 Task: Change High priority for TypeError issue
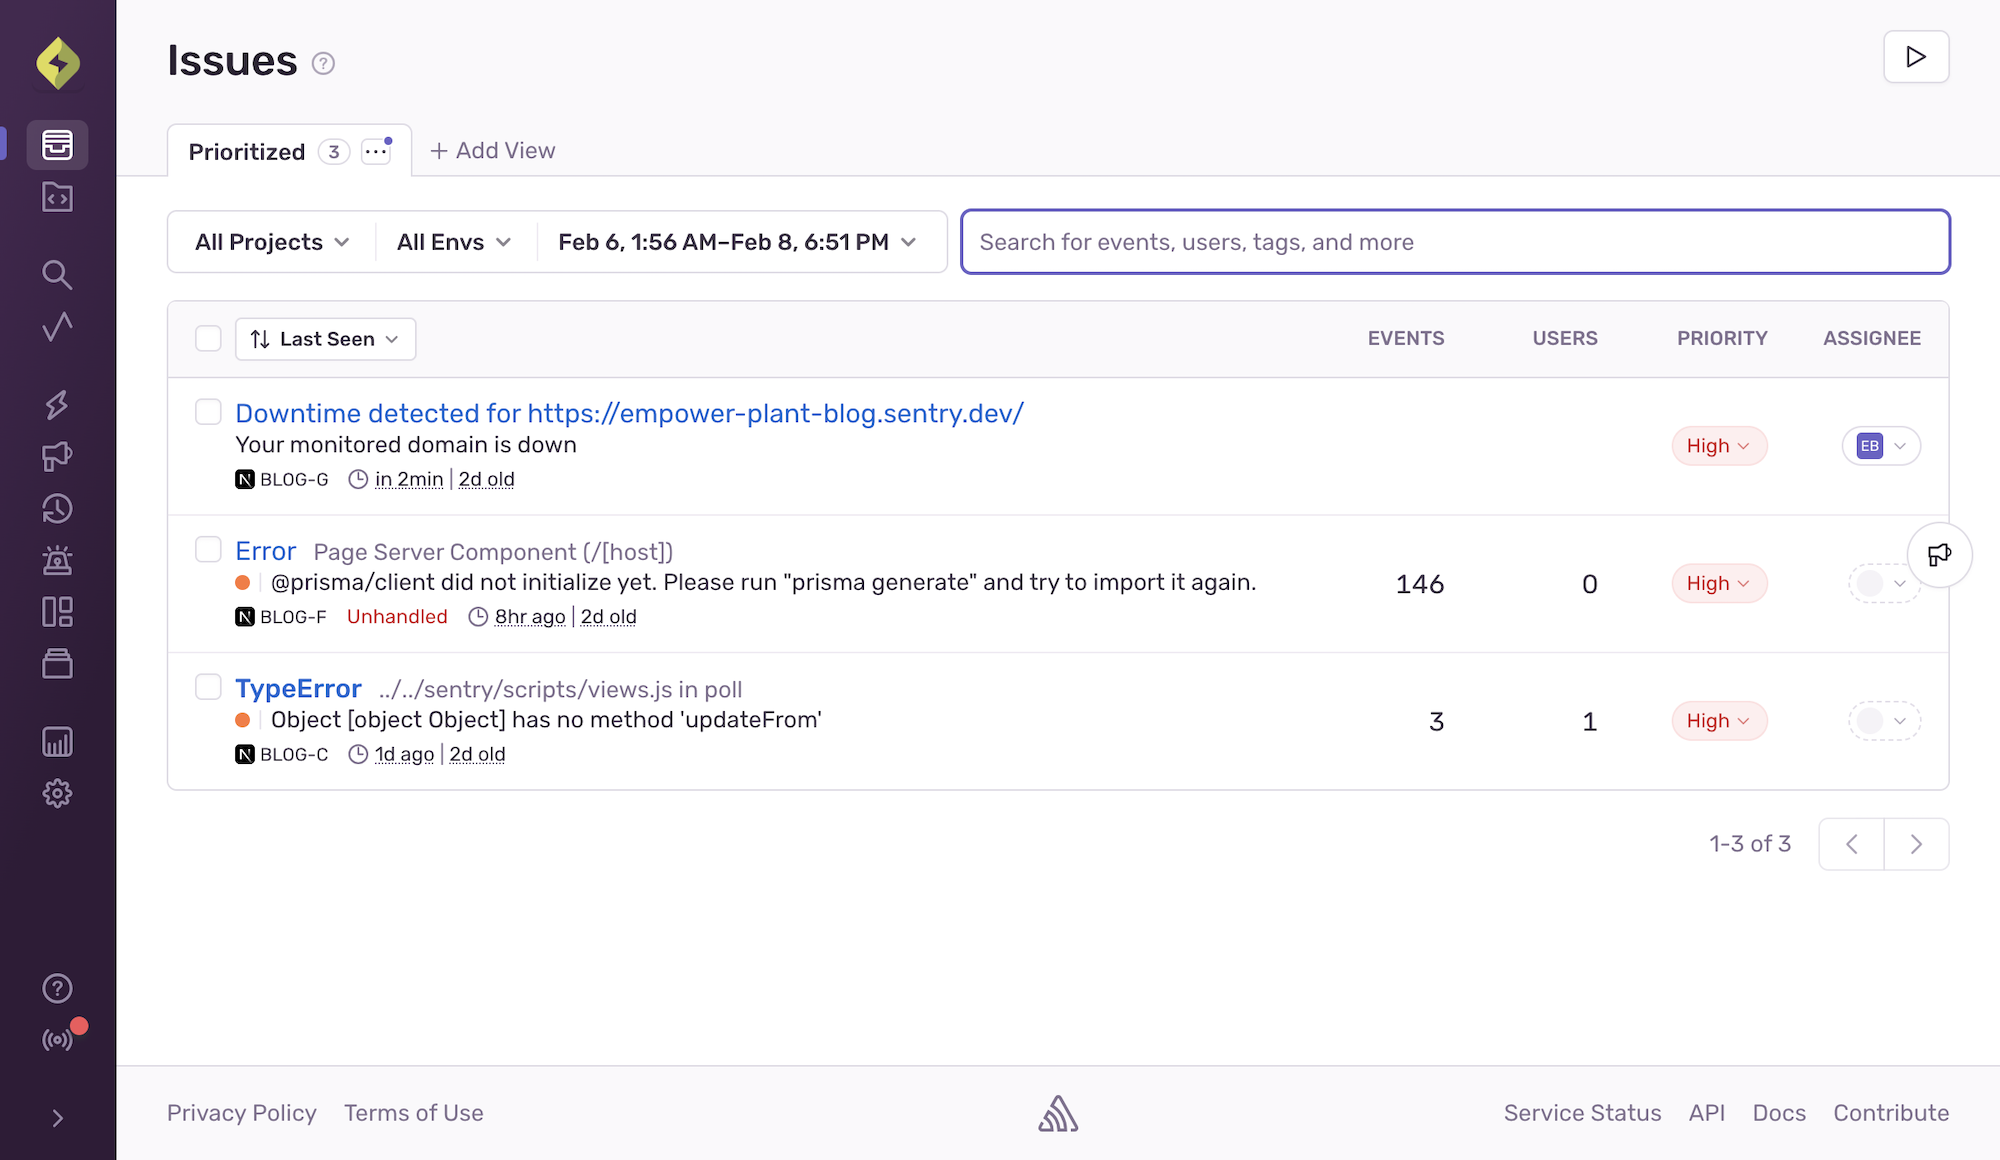(x=1718, y=721)
